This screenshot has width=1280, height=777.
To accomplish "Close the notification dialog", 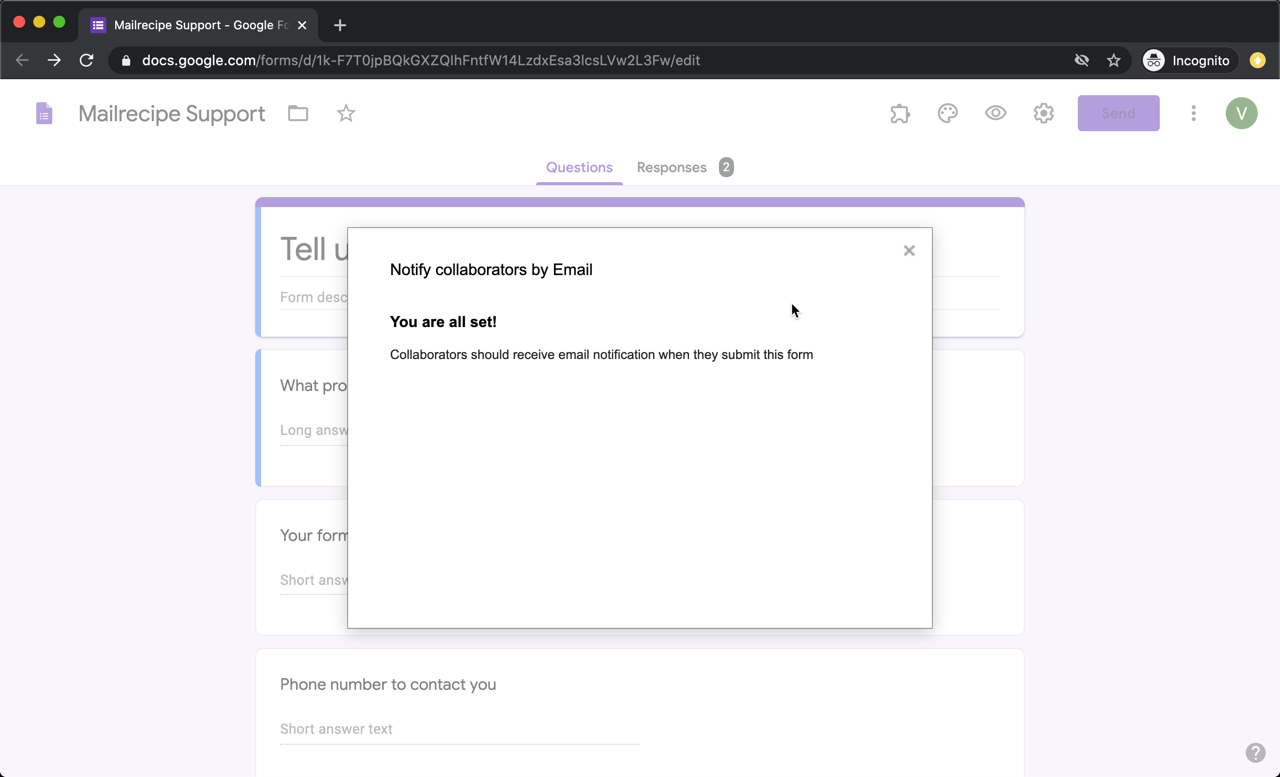I will [x=909, y=250].
